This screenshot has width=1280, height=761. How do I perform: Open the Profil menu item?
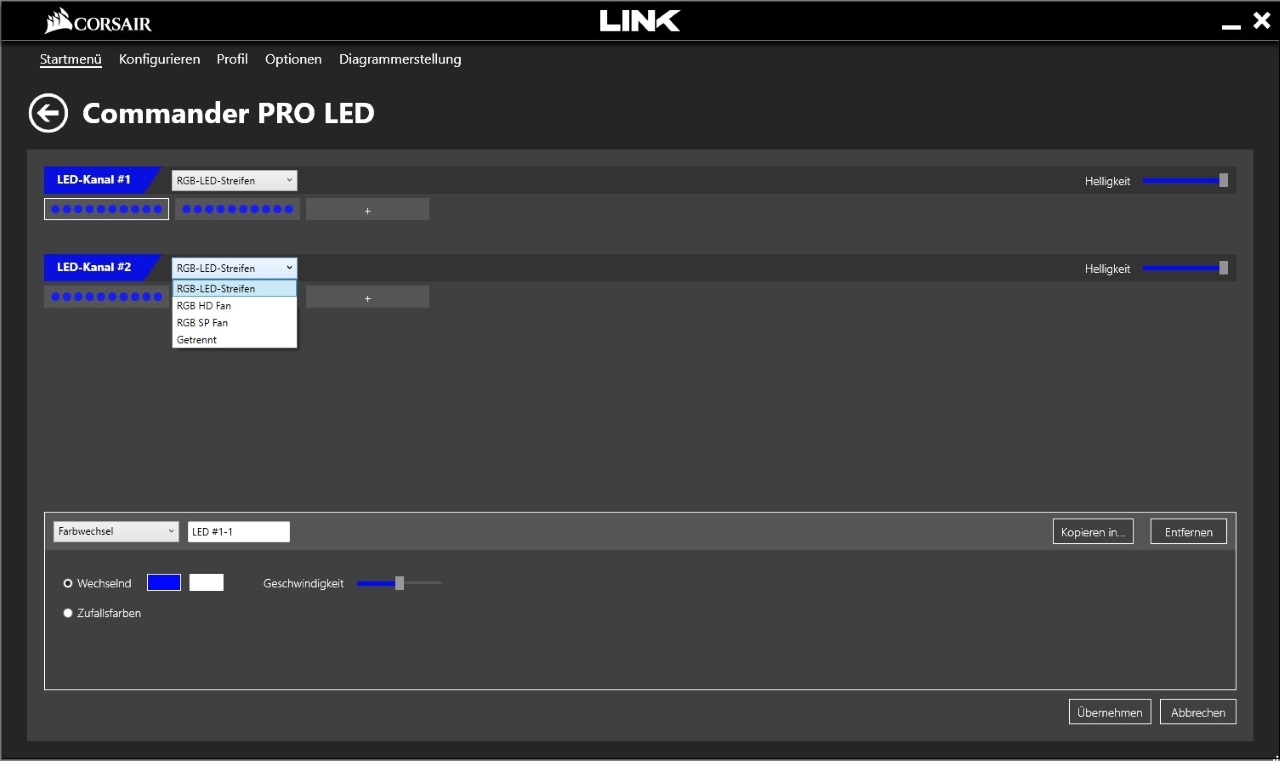[232, 59]
